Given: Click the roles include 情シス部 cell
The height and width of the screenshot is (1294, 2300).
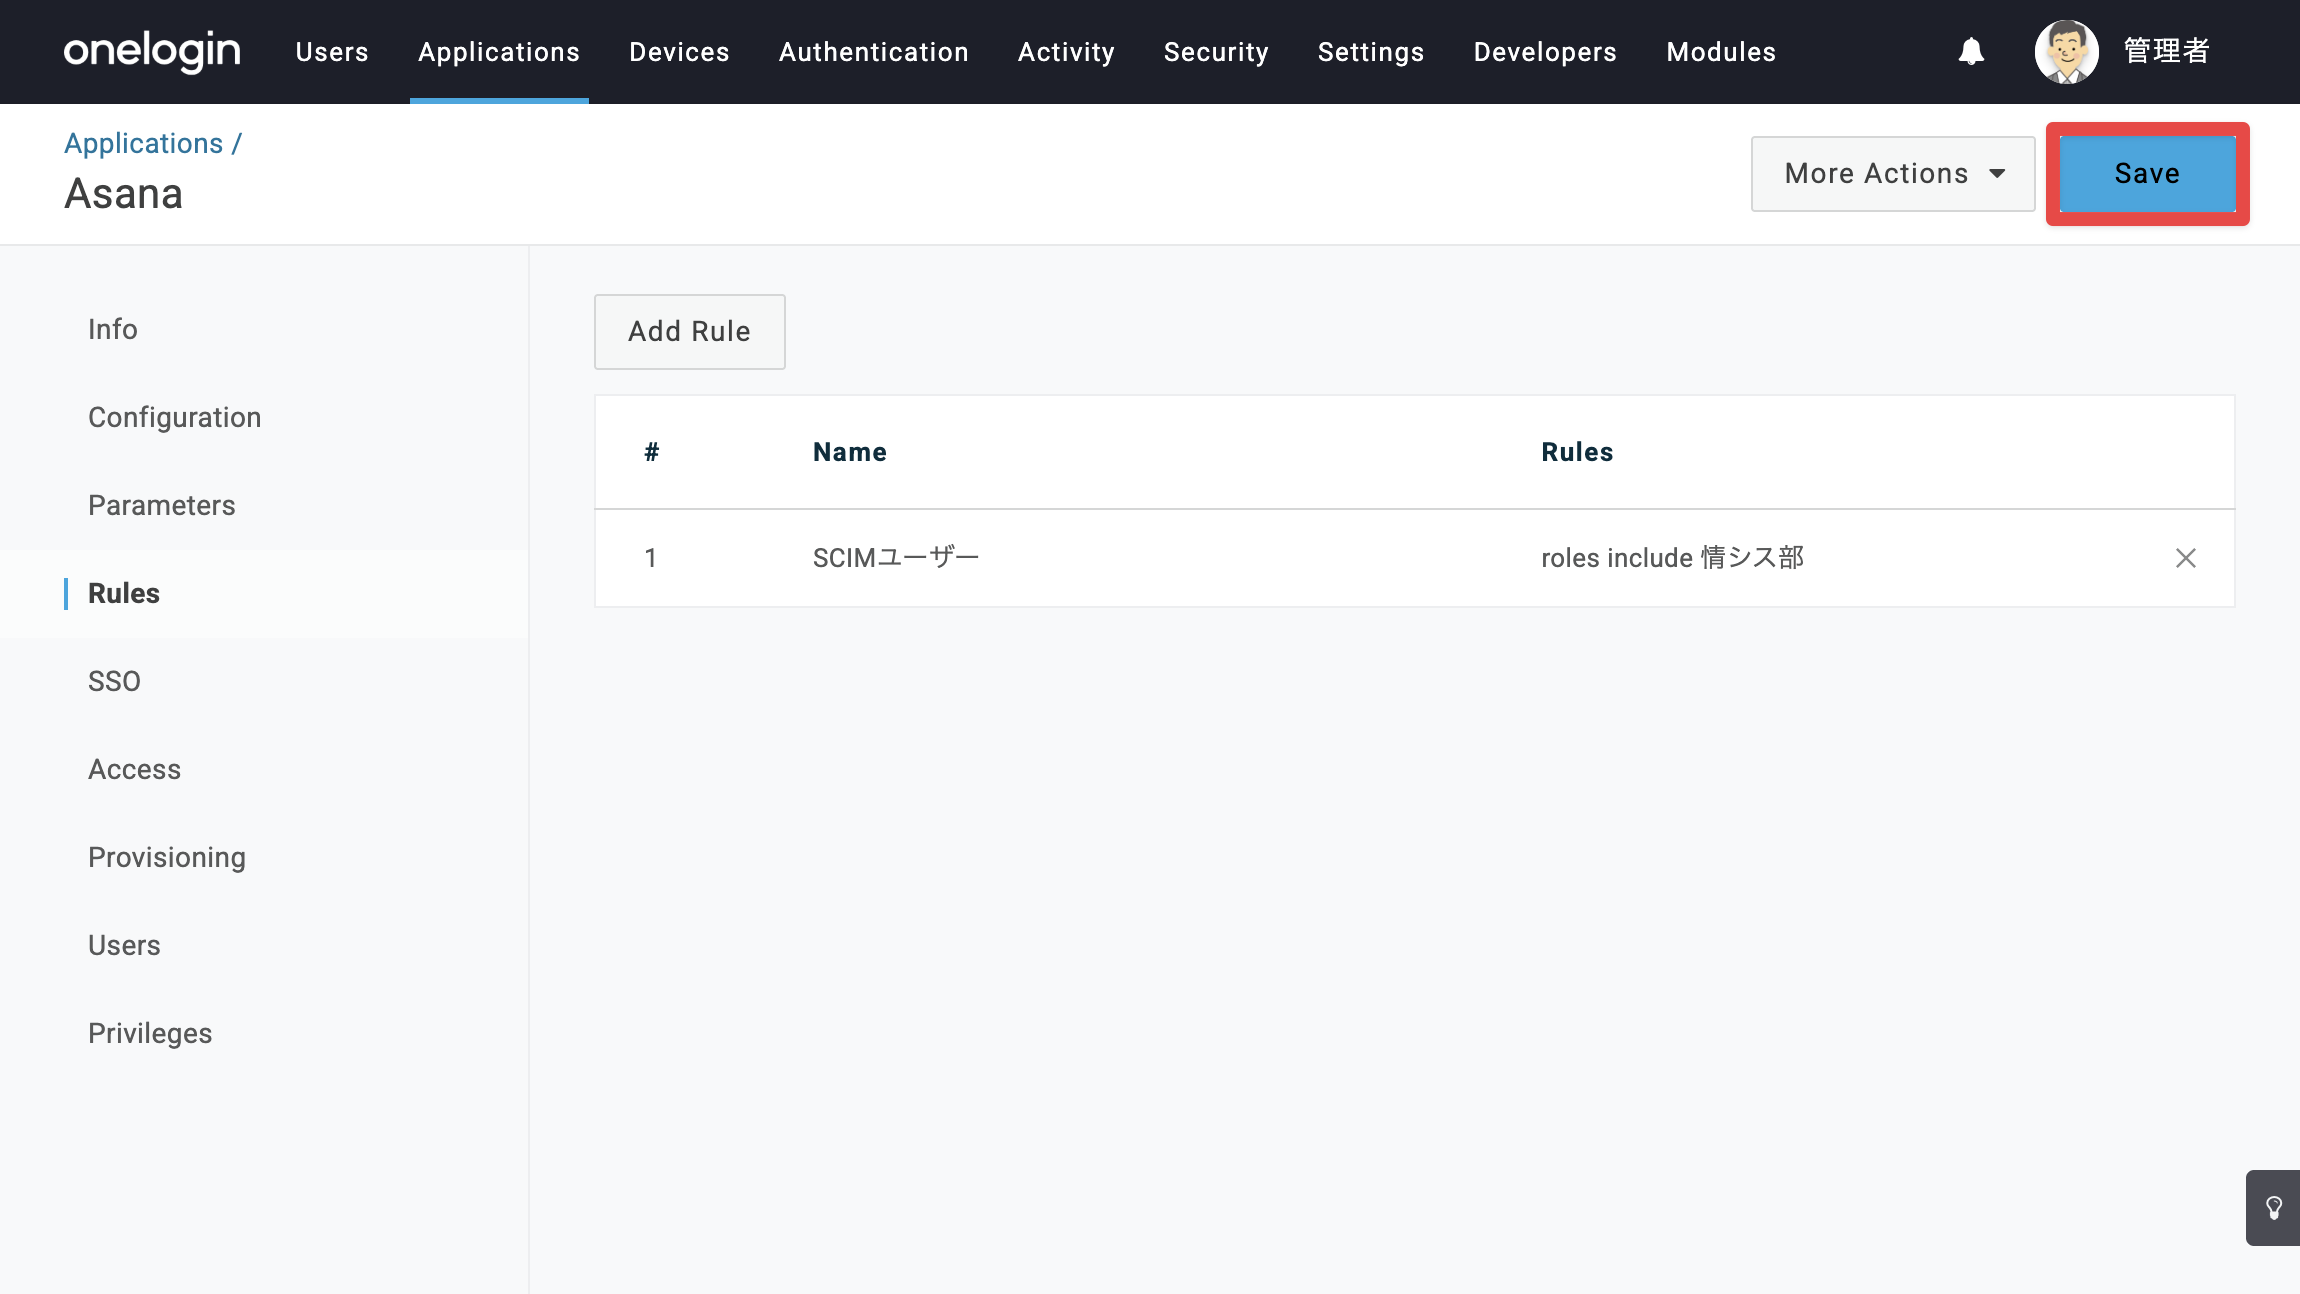Looking at the screenshot, I should coord(1672,558).
